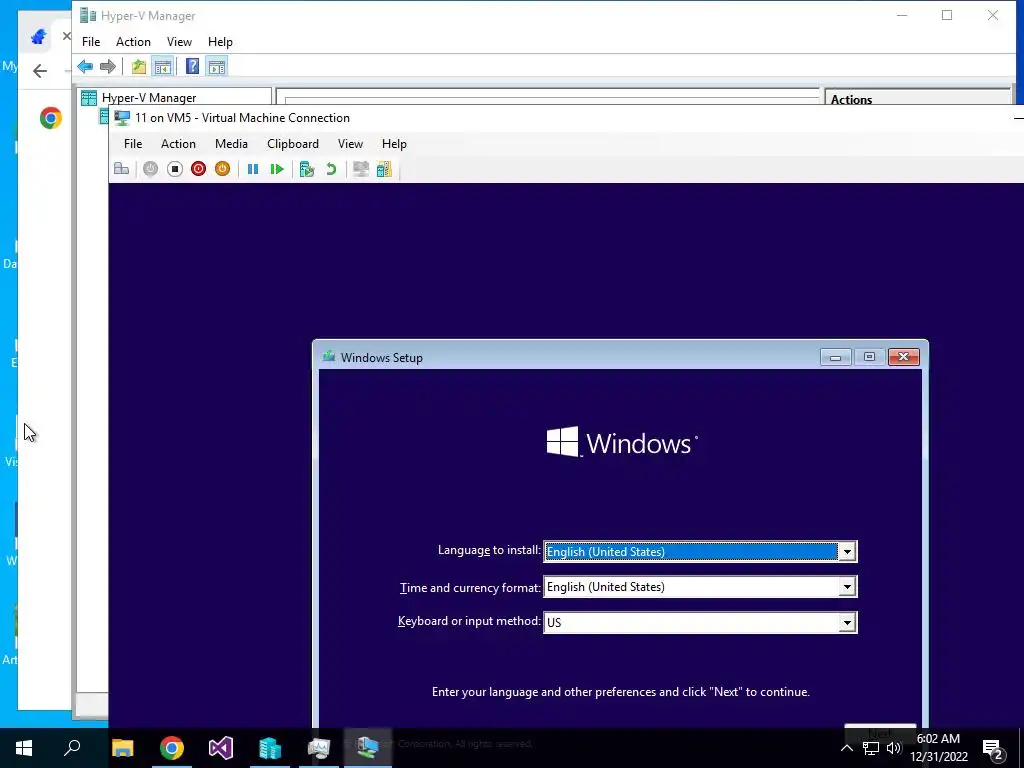The height and width of the screenshot is (768, 1024).
Task: Open notification center with 2 notifications
Action: 993,748
